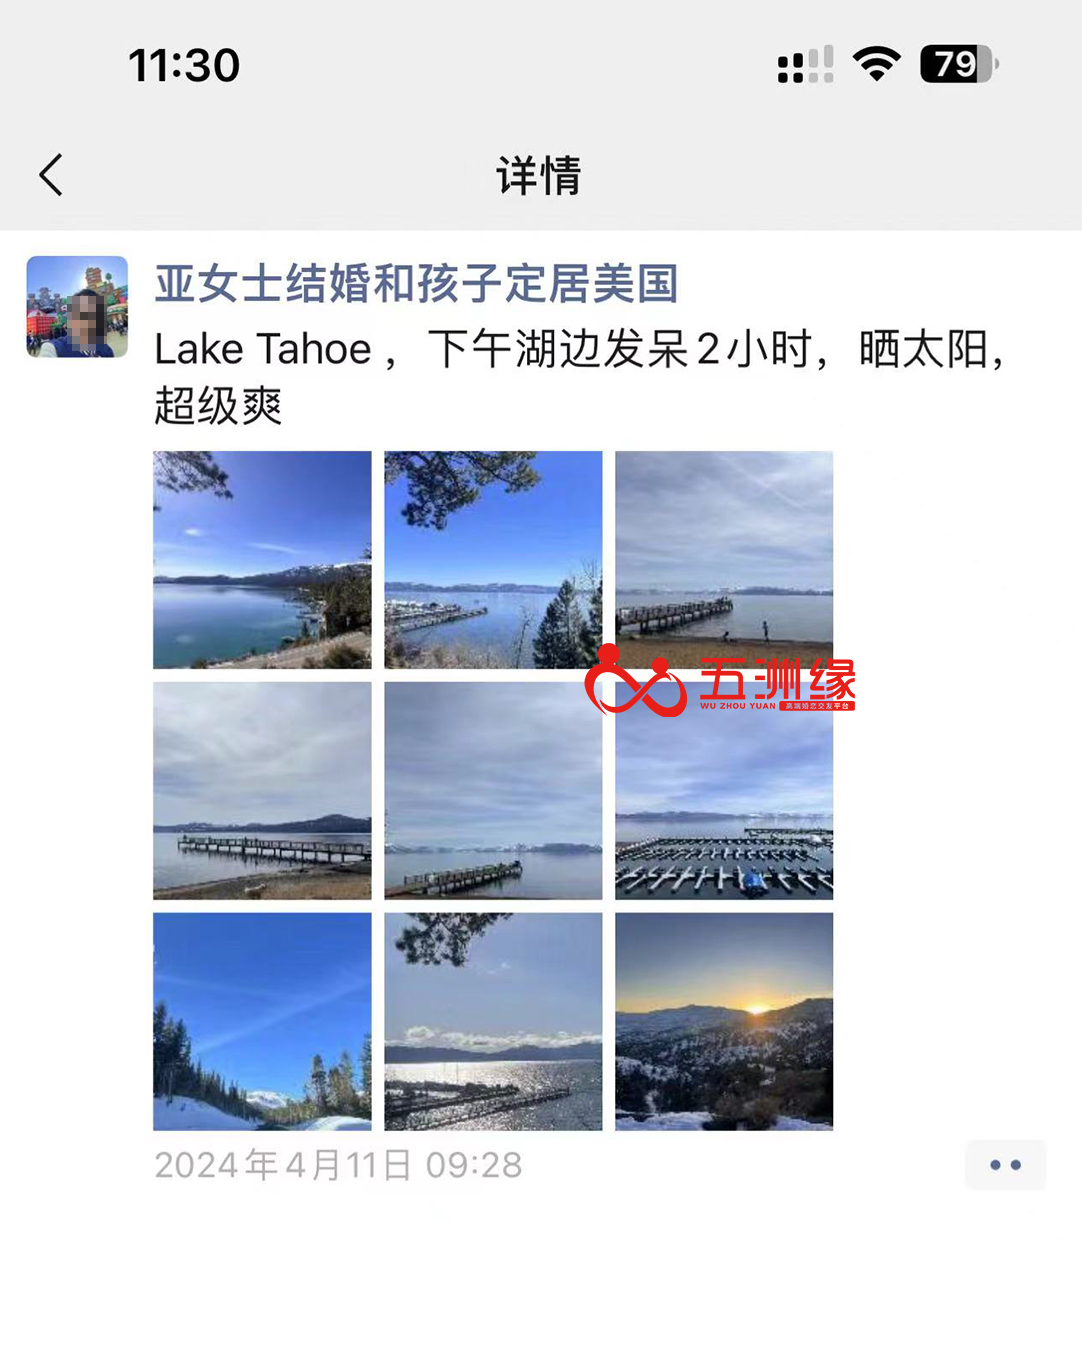Open the first photo of blue lake shoreline
This screenshot has height=1360, width=1082.
(262, 560)
